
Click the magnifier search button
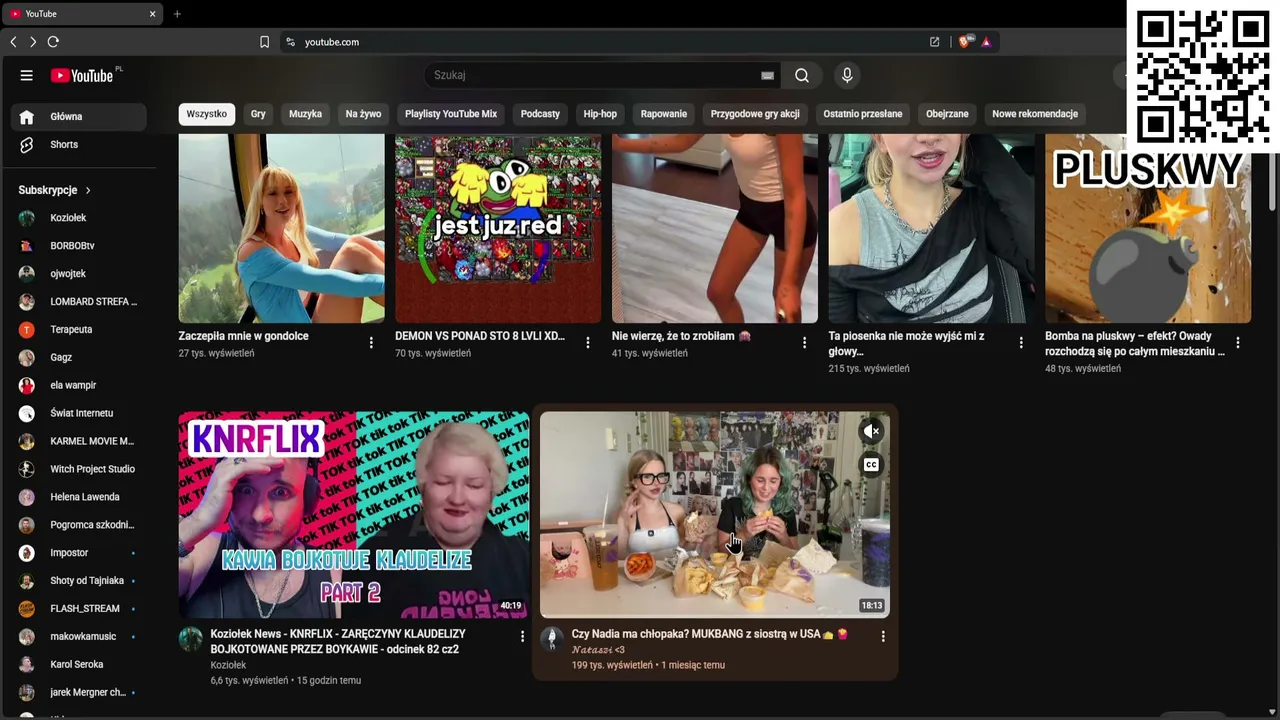[802, 75]
